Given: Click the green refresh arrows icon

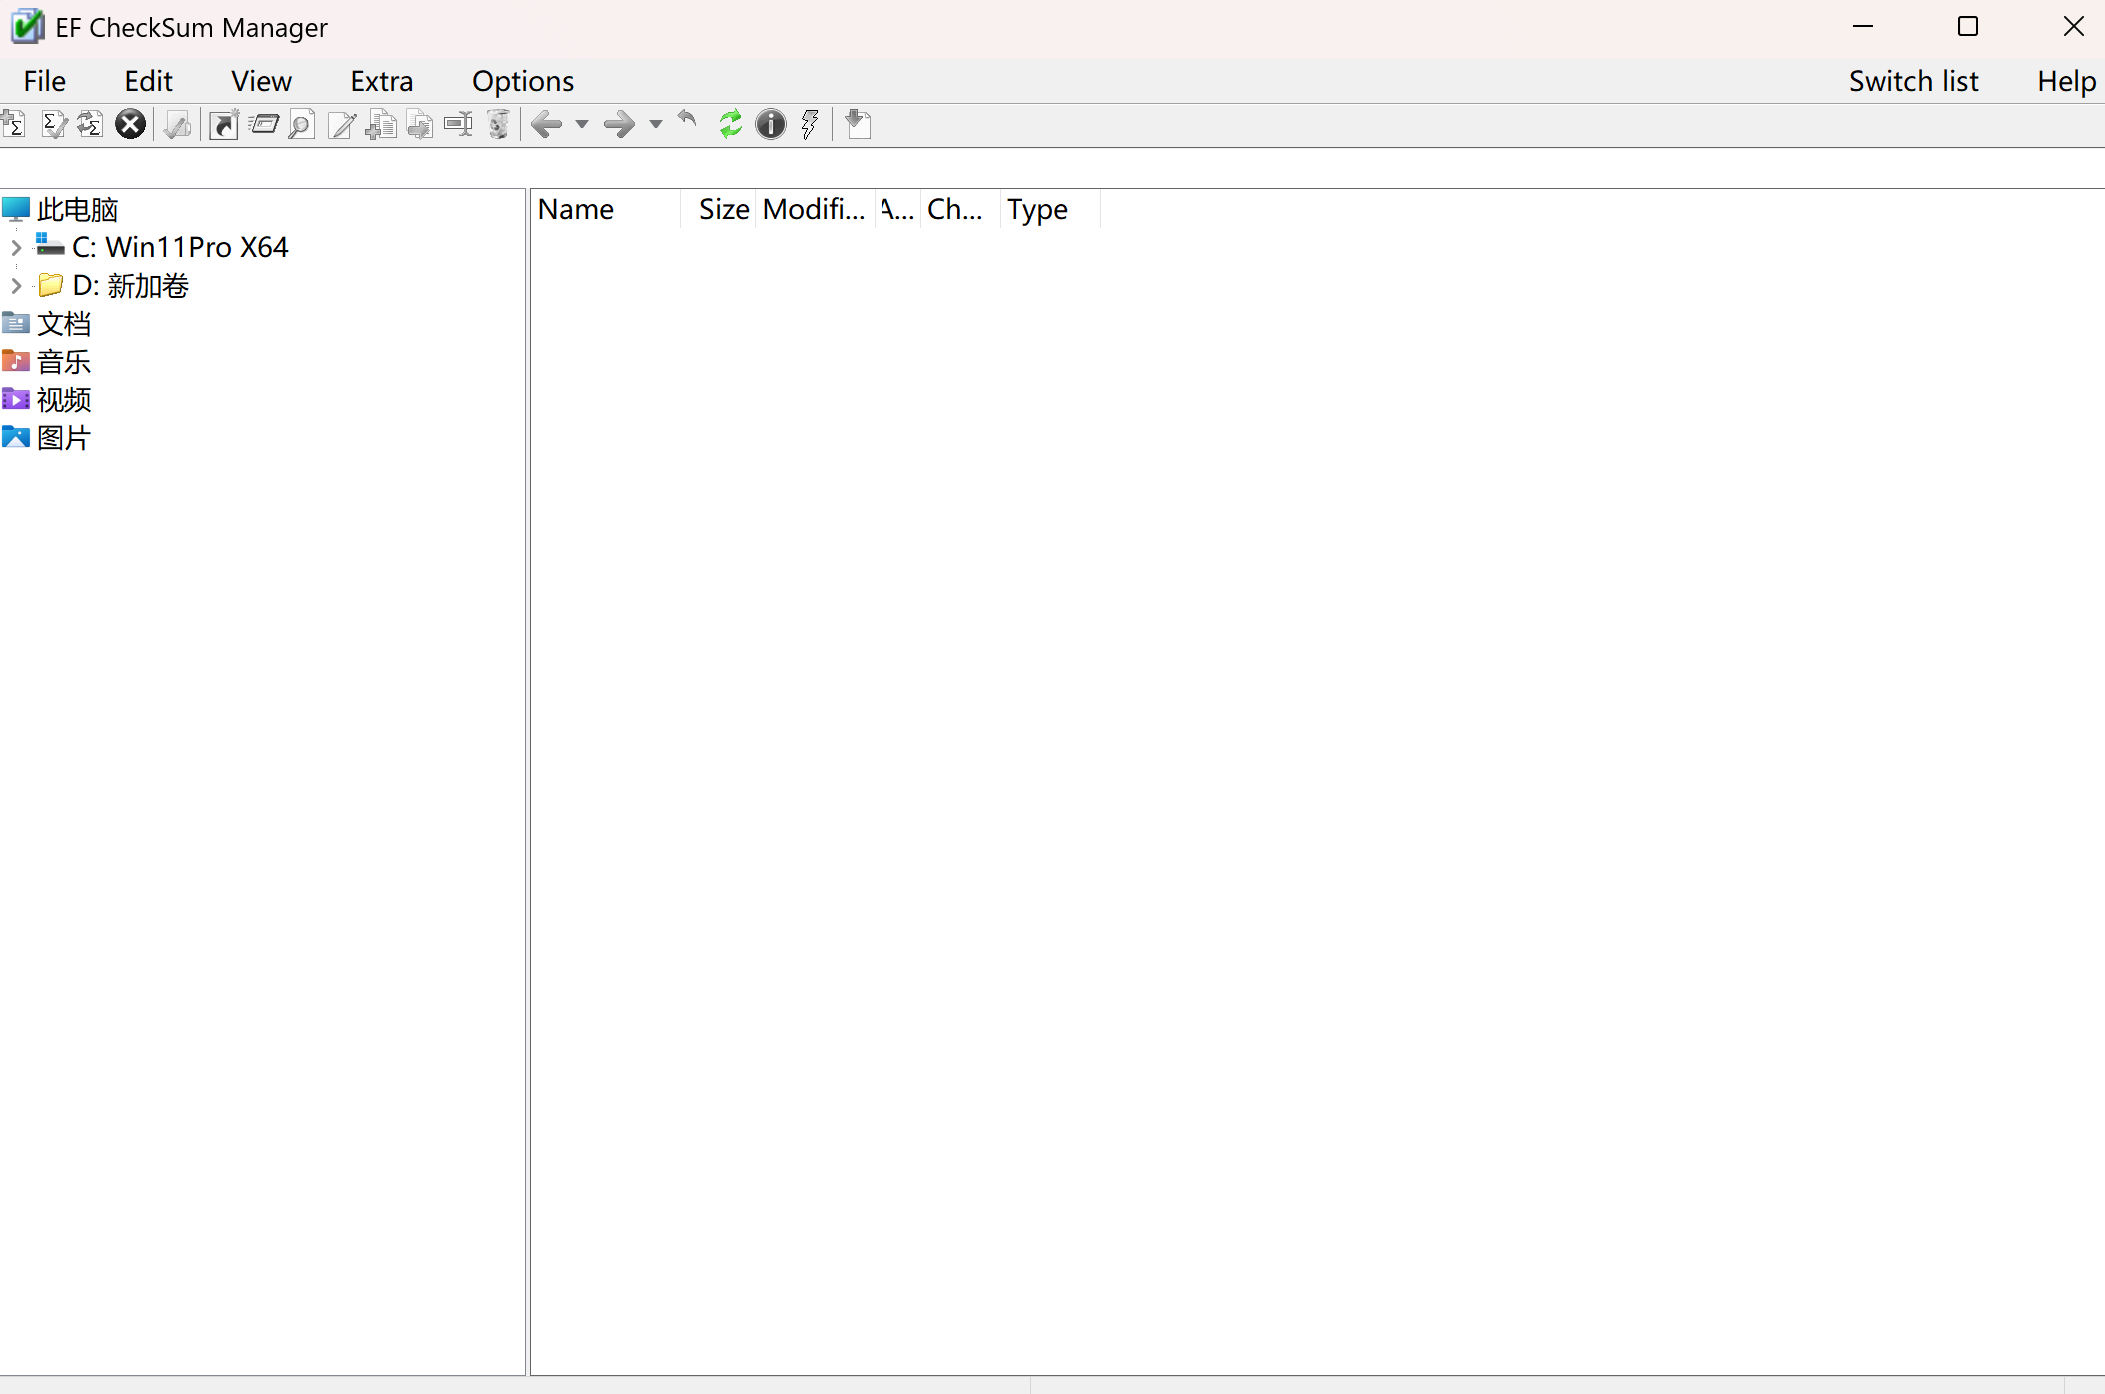Looking at the screenshot, I should tap(731, 124).
